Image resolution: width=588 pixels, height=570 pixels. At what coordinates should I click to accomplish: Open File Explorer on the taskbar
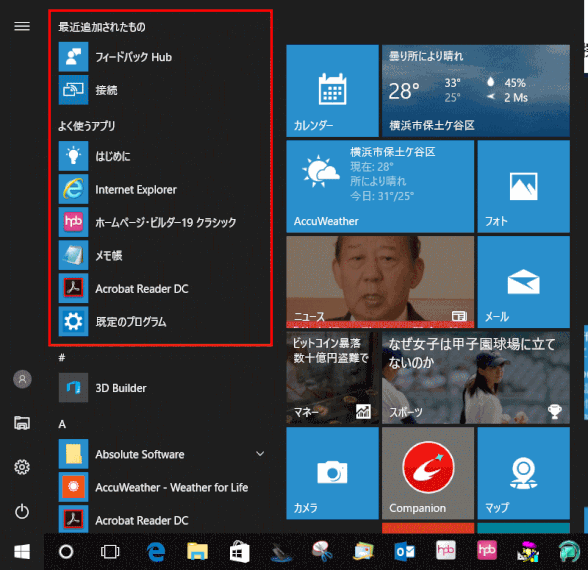[198, 552]
